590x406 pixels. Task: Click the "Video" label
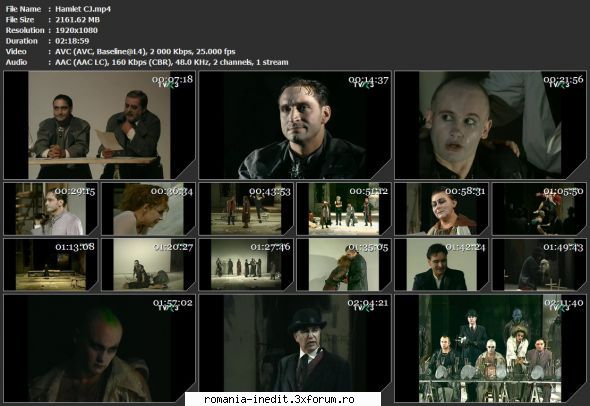point(16,52)
